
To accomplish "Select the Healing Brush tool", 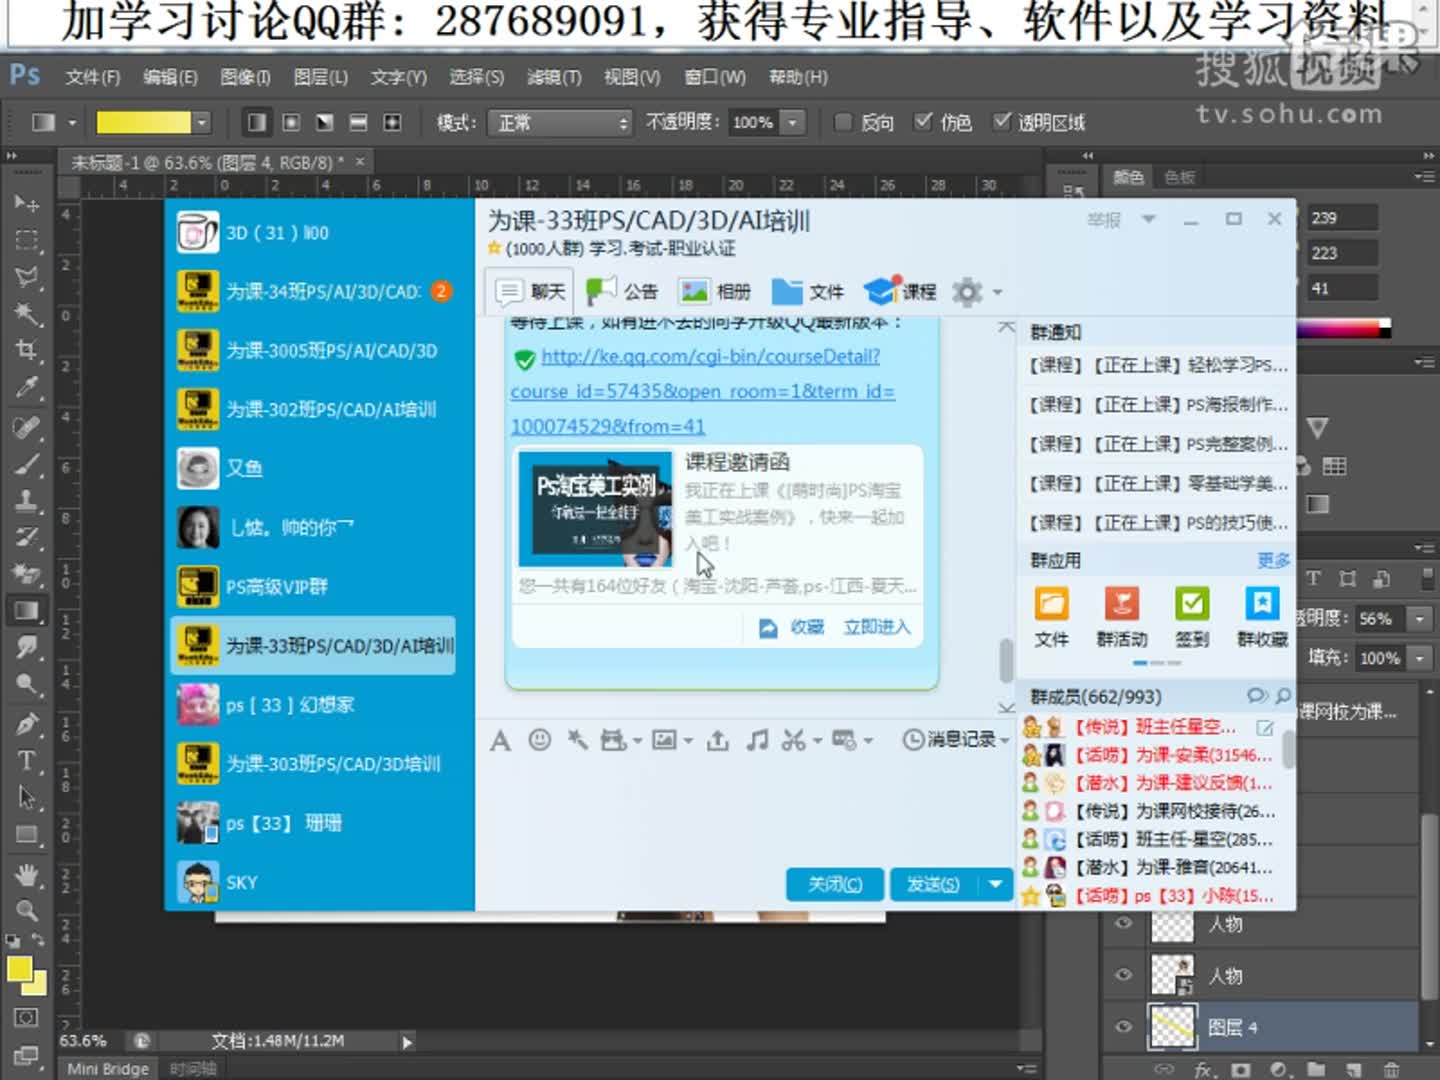I will click(x=27, y=427).
